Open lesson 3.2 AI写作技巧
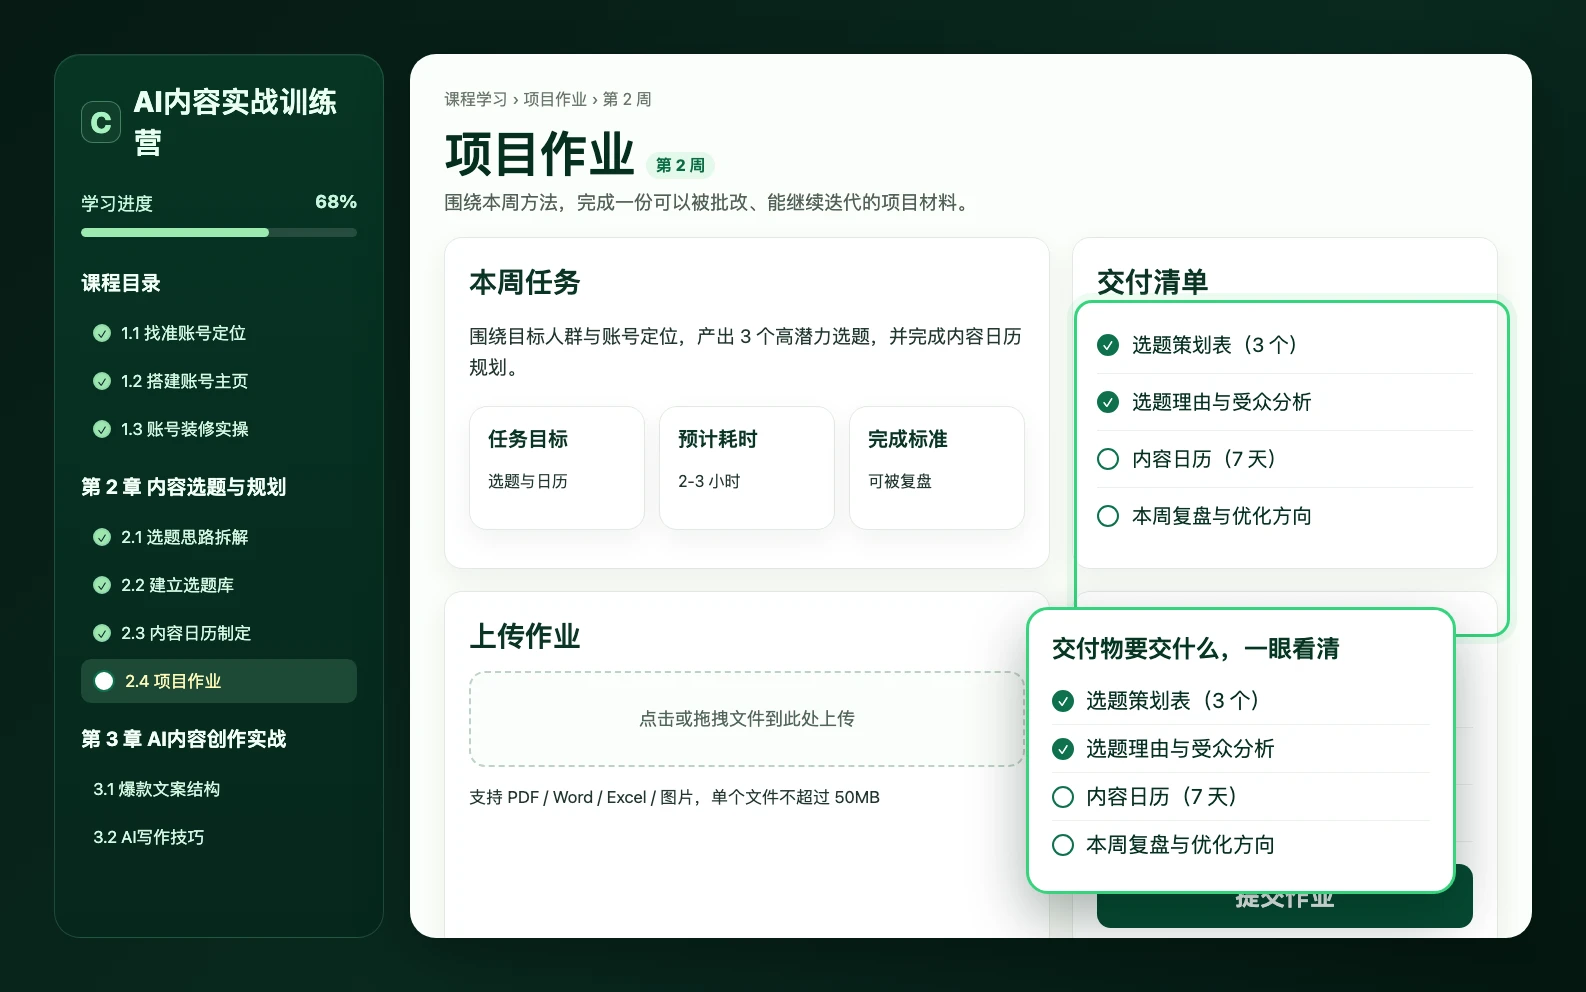This screenshot has width=1586, height=992. point(149,837)
